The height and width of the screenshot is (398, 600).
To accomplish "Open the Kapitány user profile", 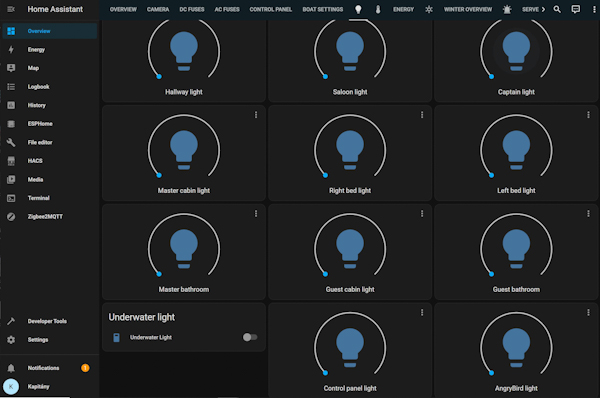I will point(50,387).
